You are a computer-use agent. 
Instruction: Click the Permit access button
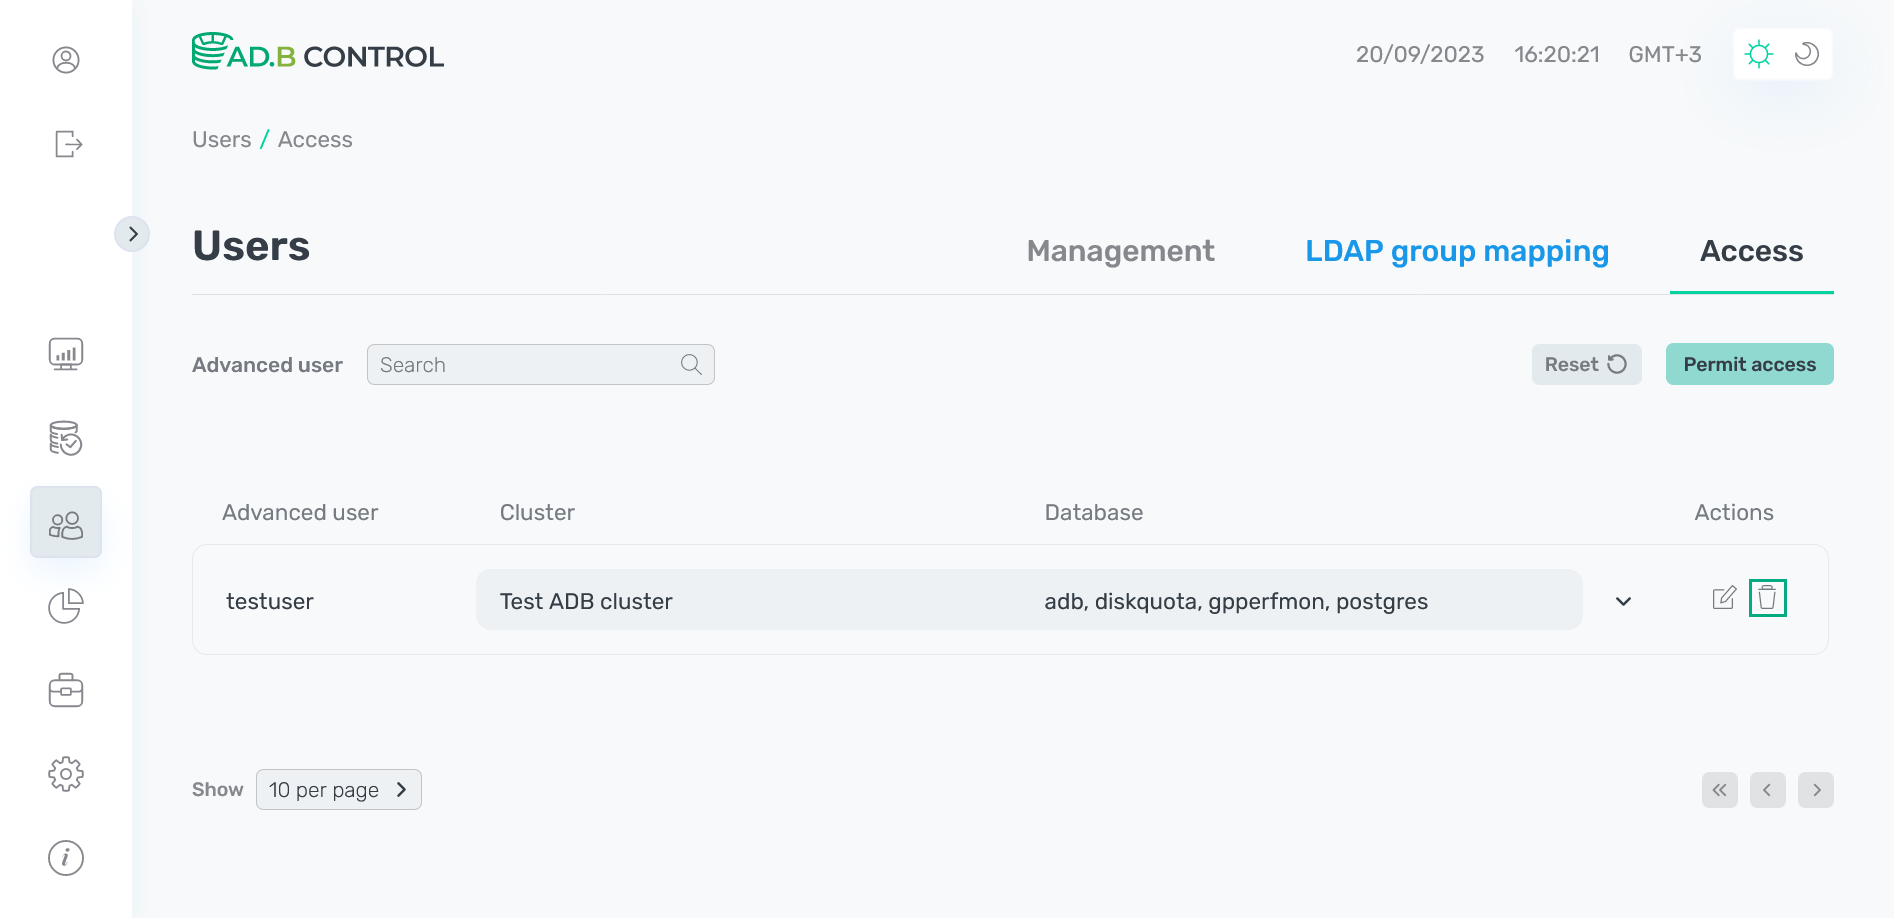pyautogui.click(x=1749, y=364)
